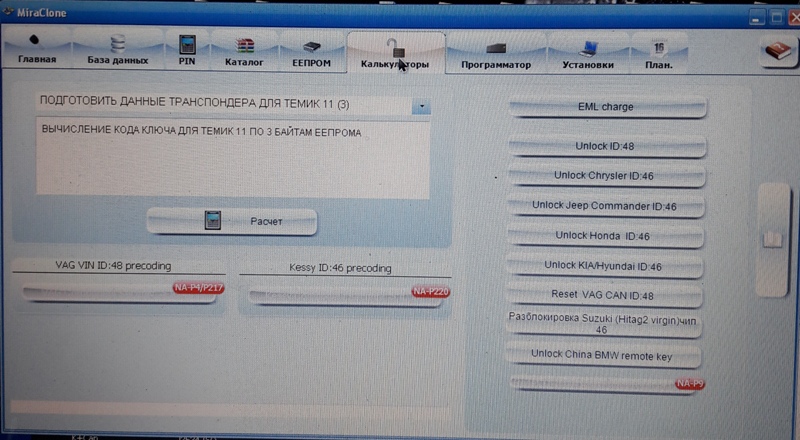Click the NA-P4/P217 red badge
Viewport: 800px width, 440px height.
(x=198, y=288)
